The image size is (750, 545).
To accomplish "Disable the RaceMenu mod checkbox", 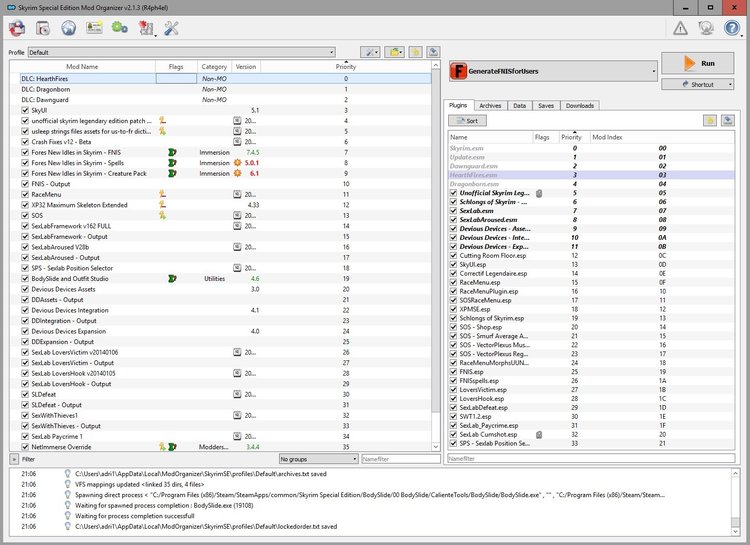I will point(25,194).
